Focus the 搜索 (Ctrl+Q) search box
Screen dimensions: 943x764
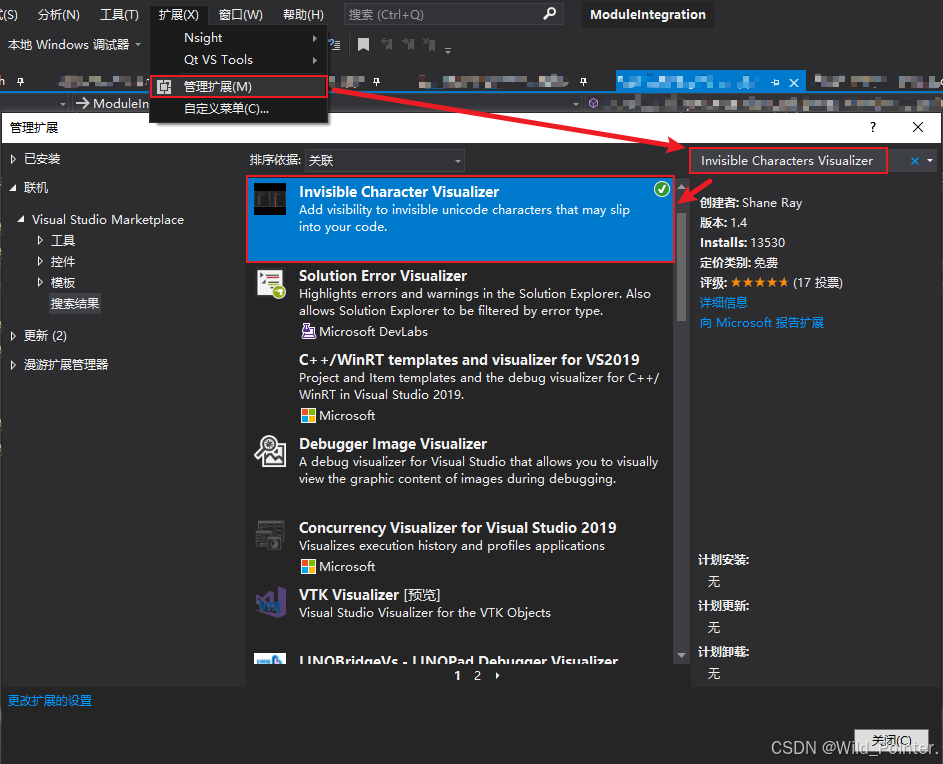453,14
